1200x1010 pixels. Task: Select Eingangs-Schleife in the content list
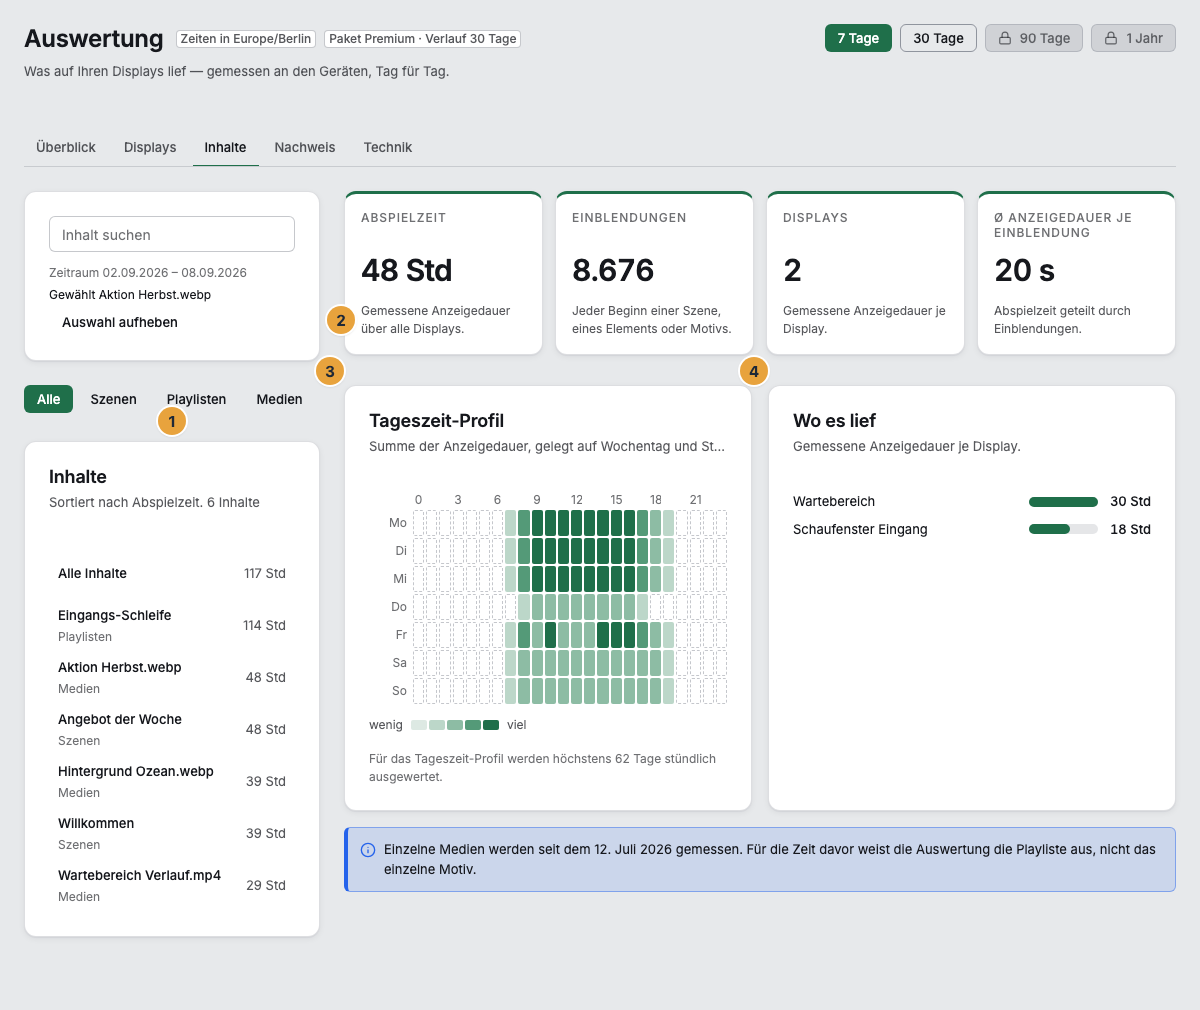(x=172, y=625)
